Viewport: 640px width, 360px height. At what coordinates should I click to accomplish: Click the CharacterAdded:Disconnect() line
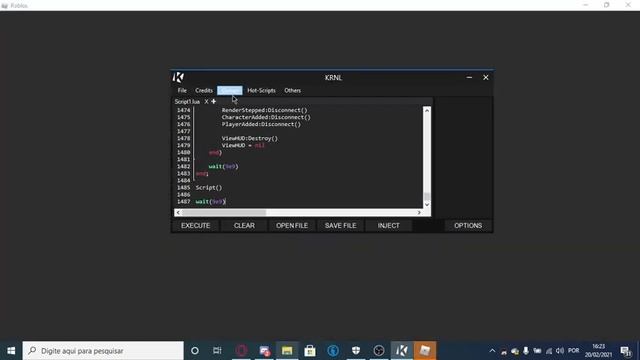click(266, 117)
